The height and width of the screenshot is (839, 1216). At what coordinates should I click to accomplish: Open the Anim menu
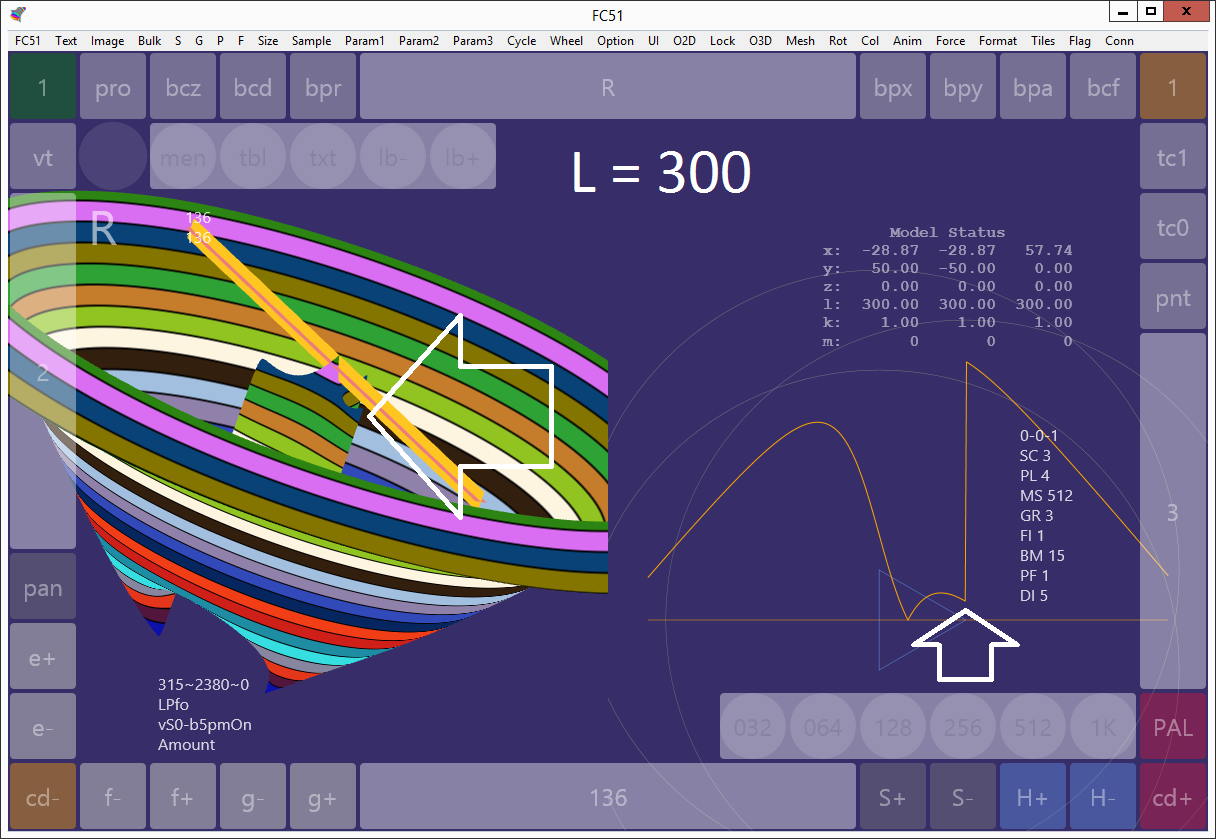coord(908,41)
